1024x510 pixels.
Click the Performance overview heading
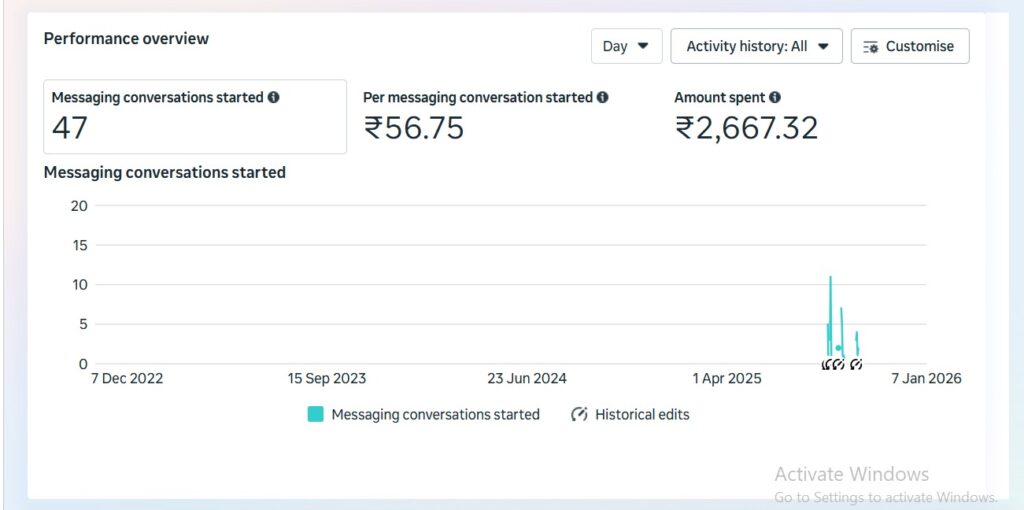coord(126,39)
